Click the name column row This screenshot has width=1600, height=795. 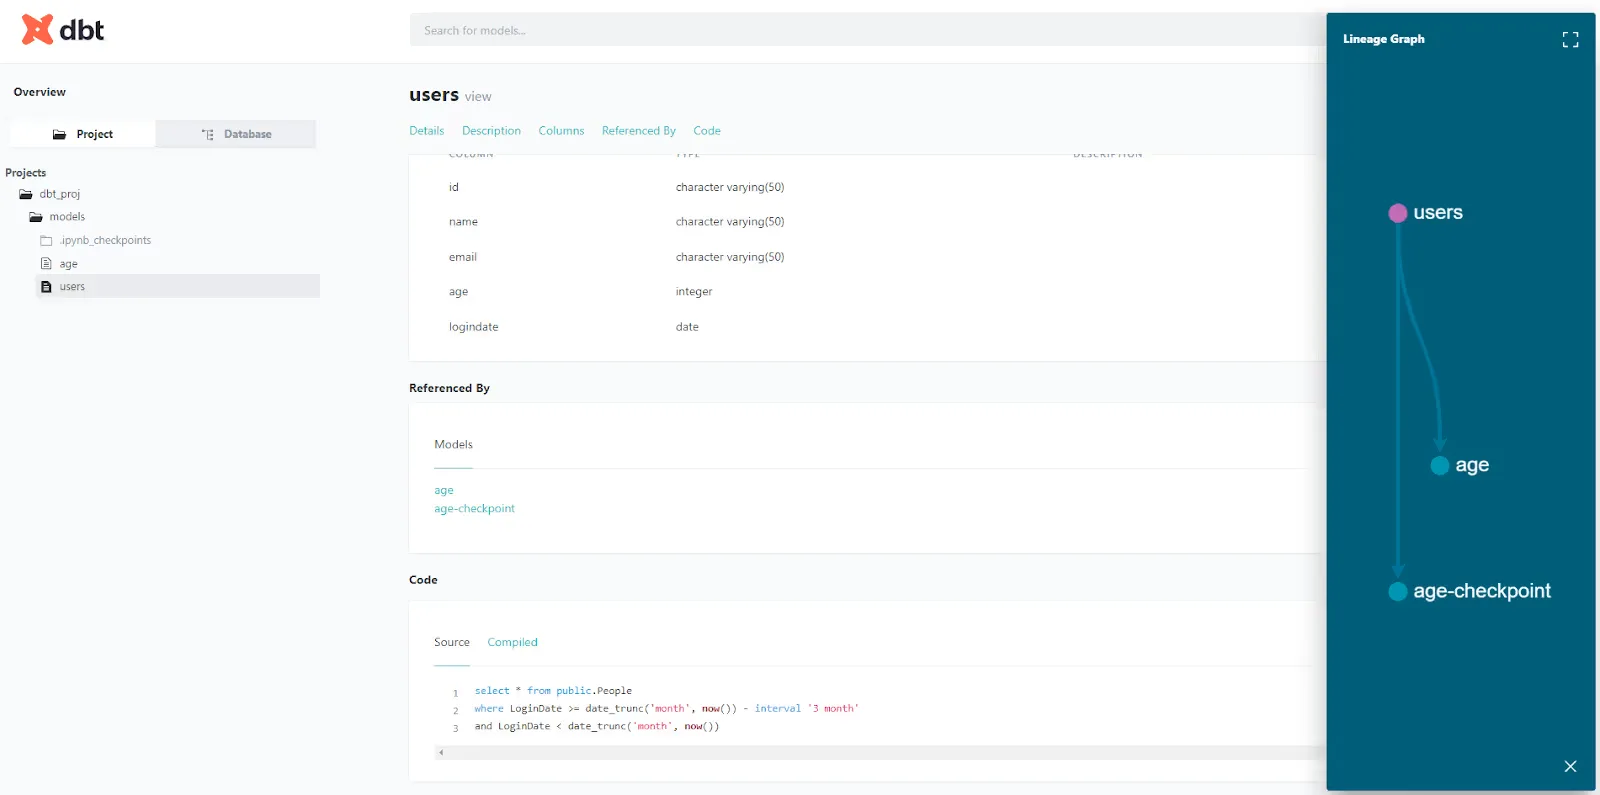tap(867, 222)
